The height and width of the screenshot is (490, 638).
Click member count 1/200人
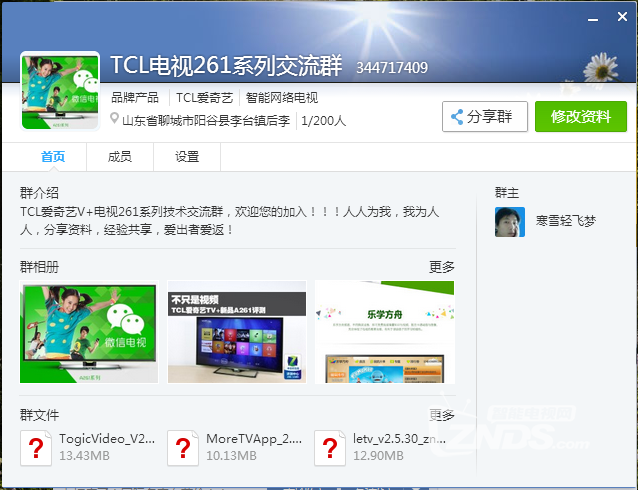[323, 120]
